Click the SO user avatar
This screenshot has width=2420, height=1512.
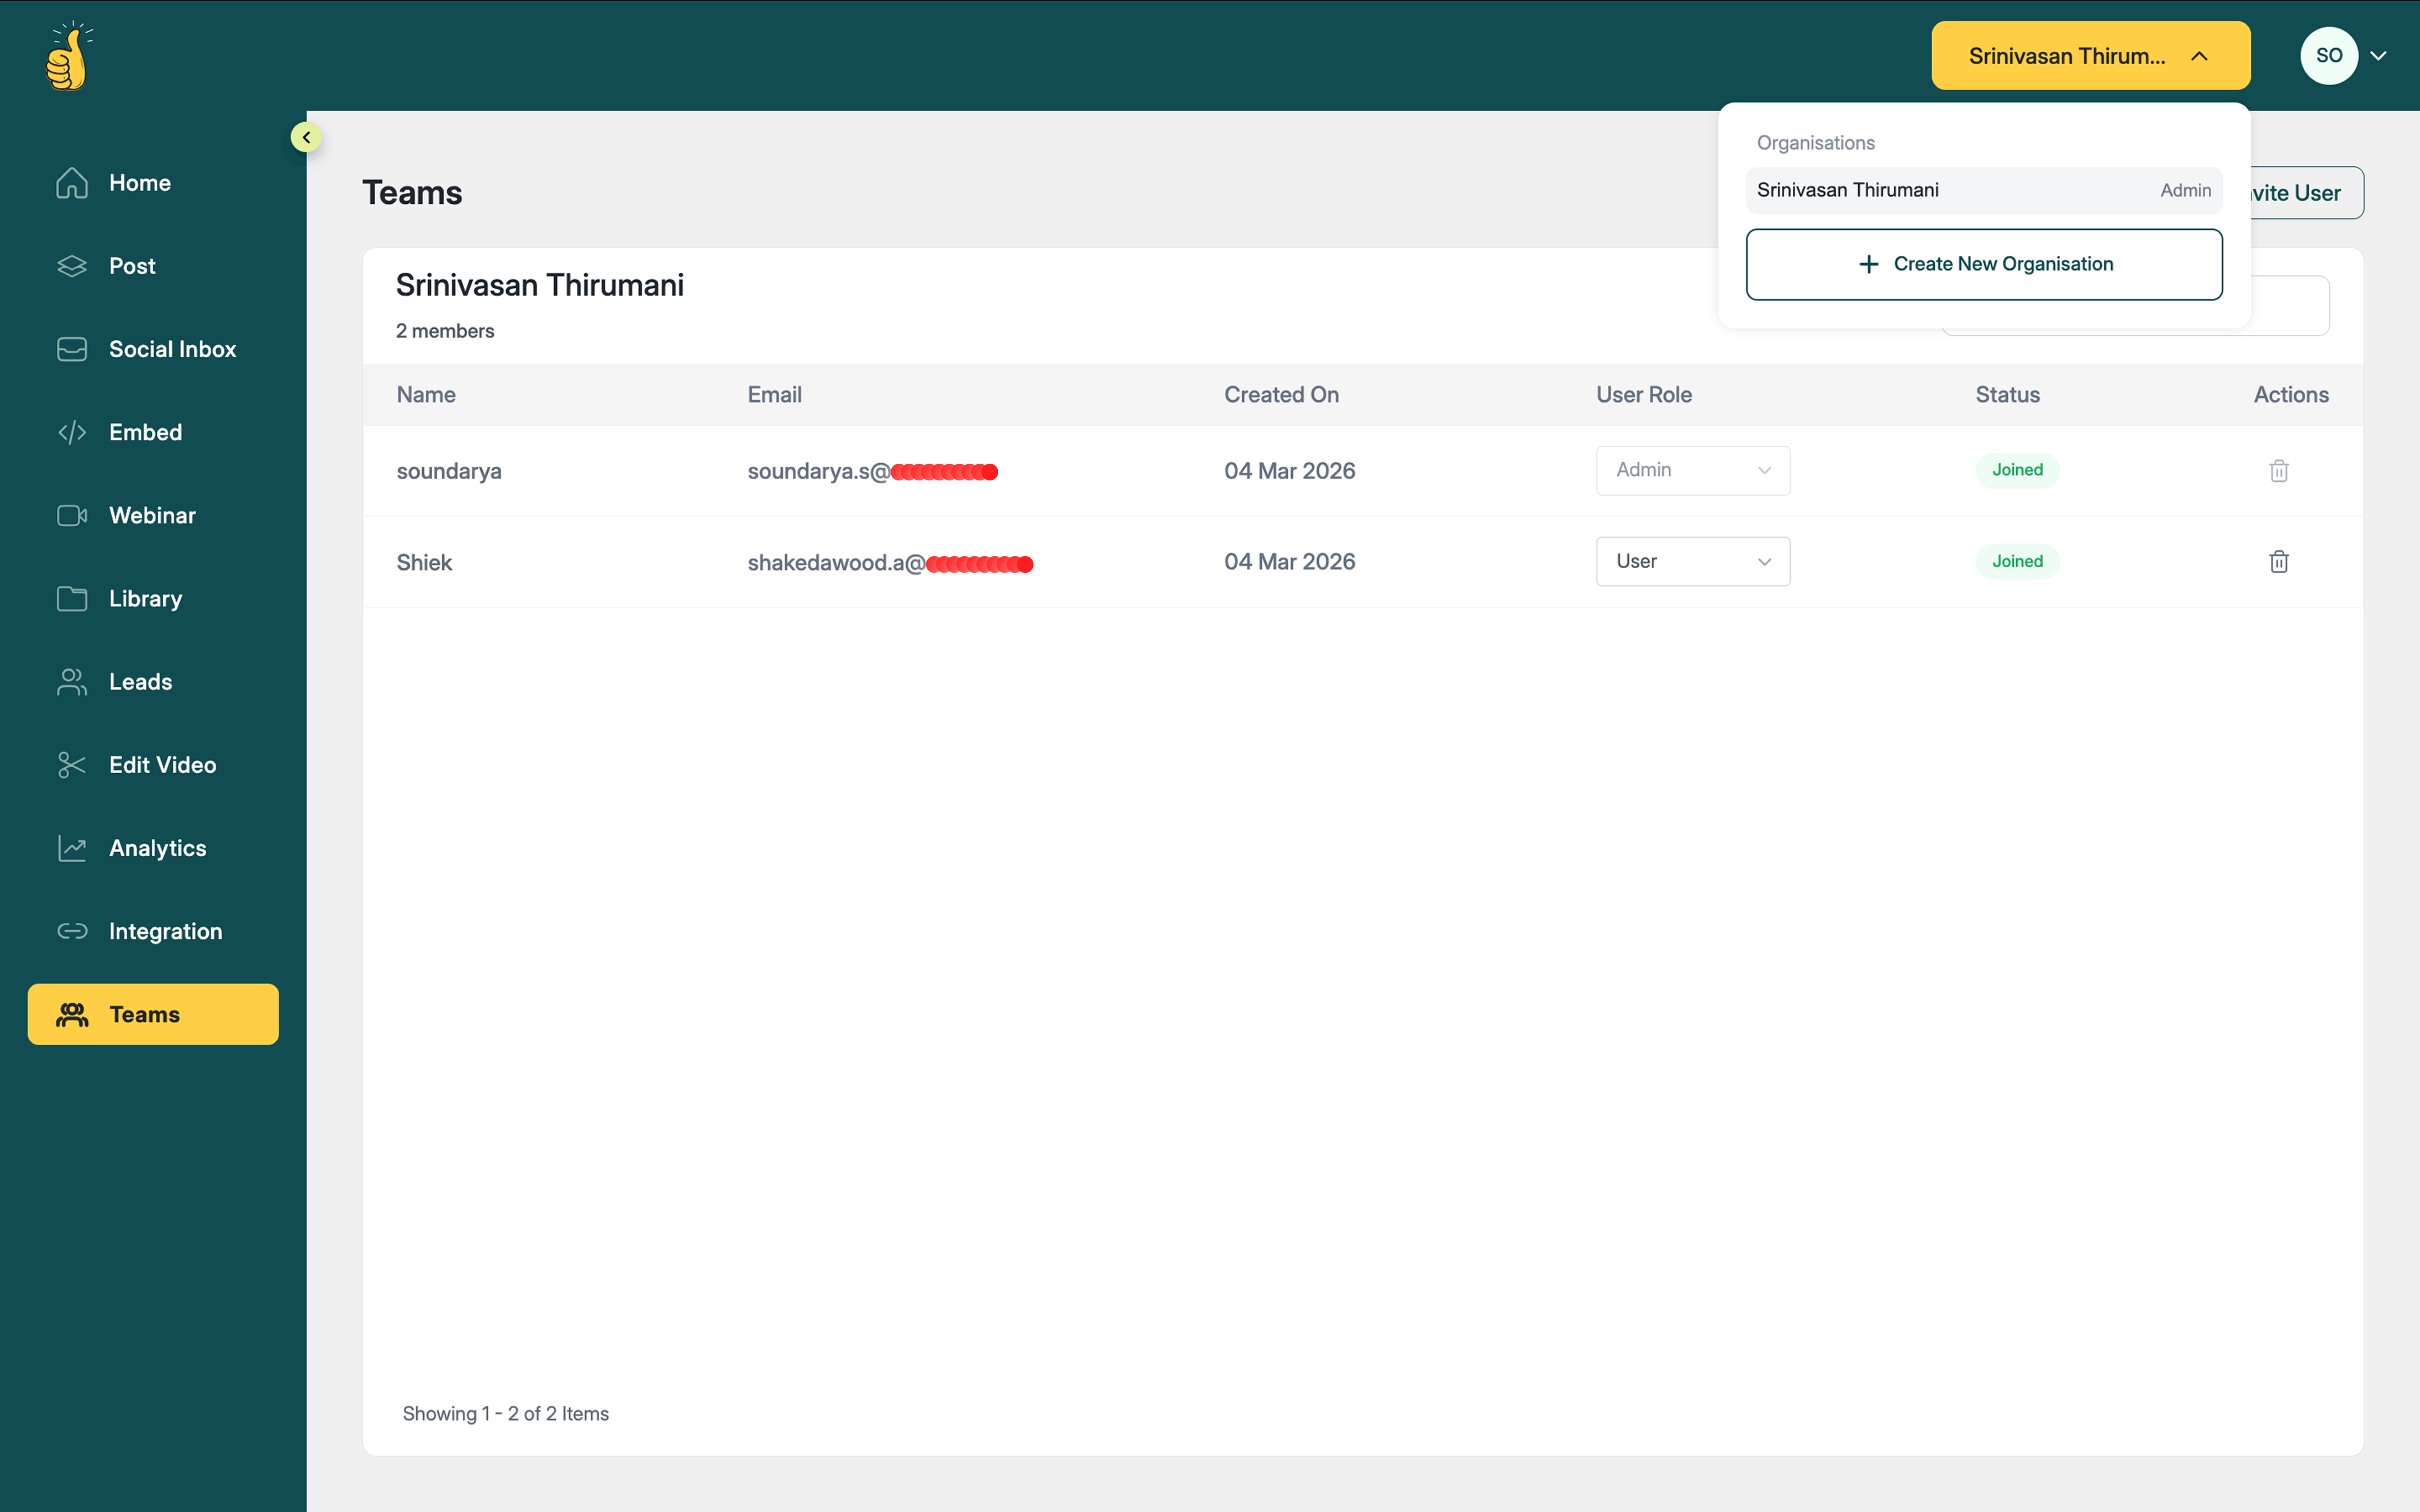tap(2328, 56)
